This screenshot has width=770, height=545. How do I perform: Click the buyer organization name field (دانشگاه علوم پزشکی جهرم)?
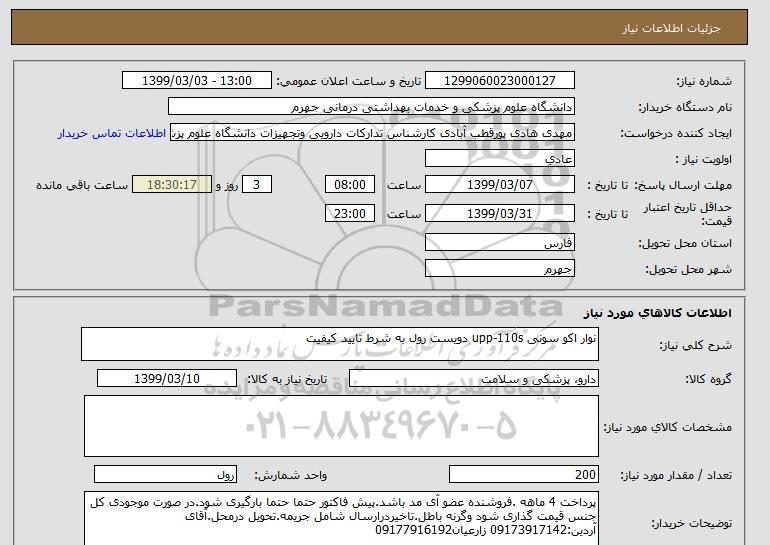pos(371,107)
